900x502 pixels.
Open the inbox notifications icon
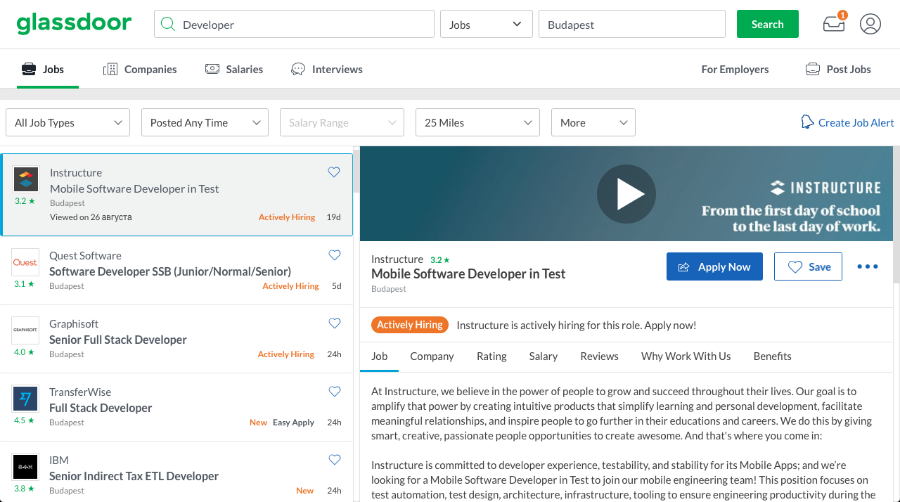tap(834, 24)
